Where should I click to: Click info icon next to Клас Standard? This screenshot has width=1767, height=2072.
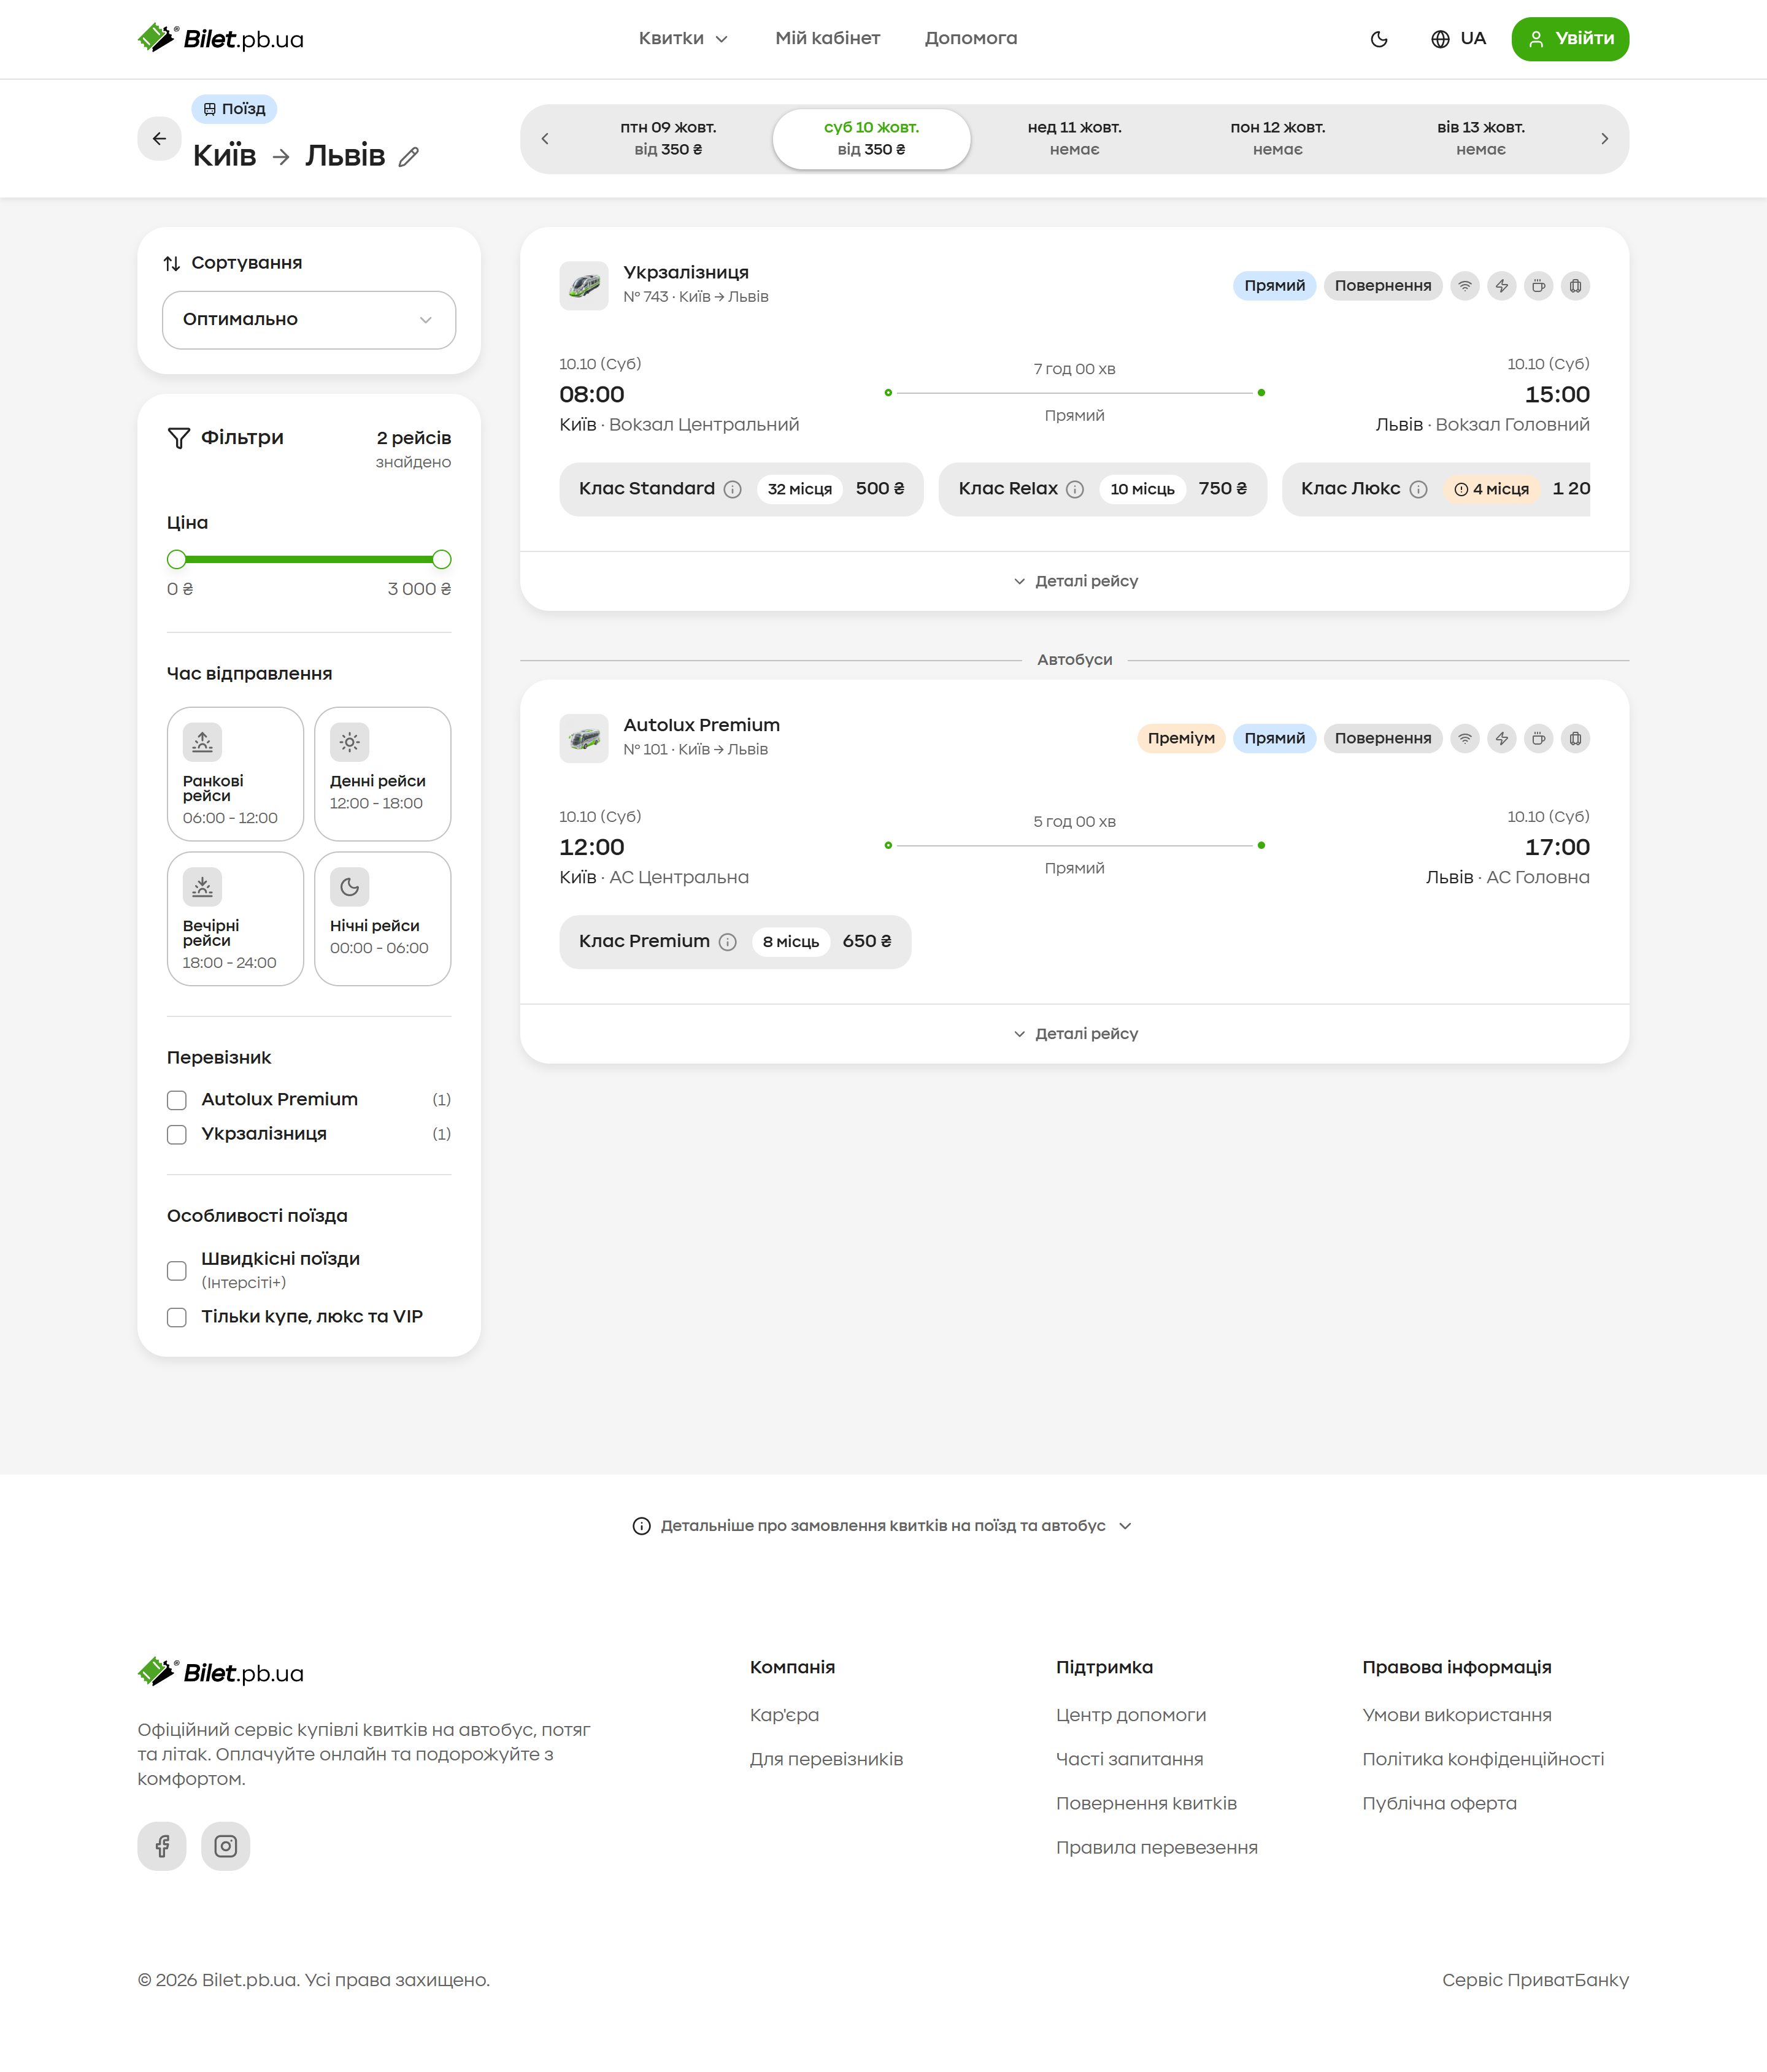point(733,489)
